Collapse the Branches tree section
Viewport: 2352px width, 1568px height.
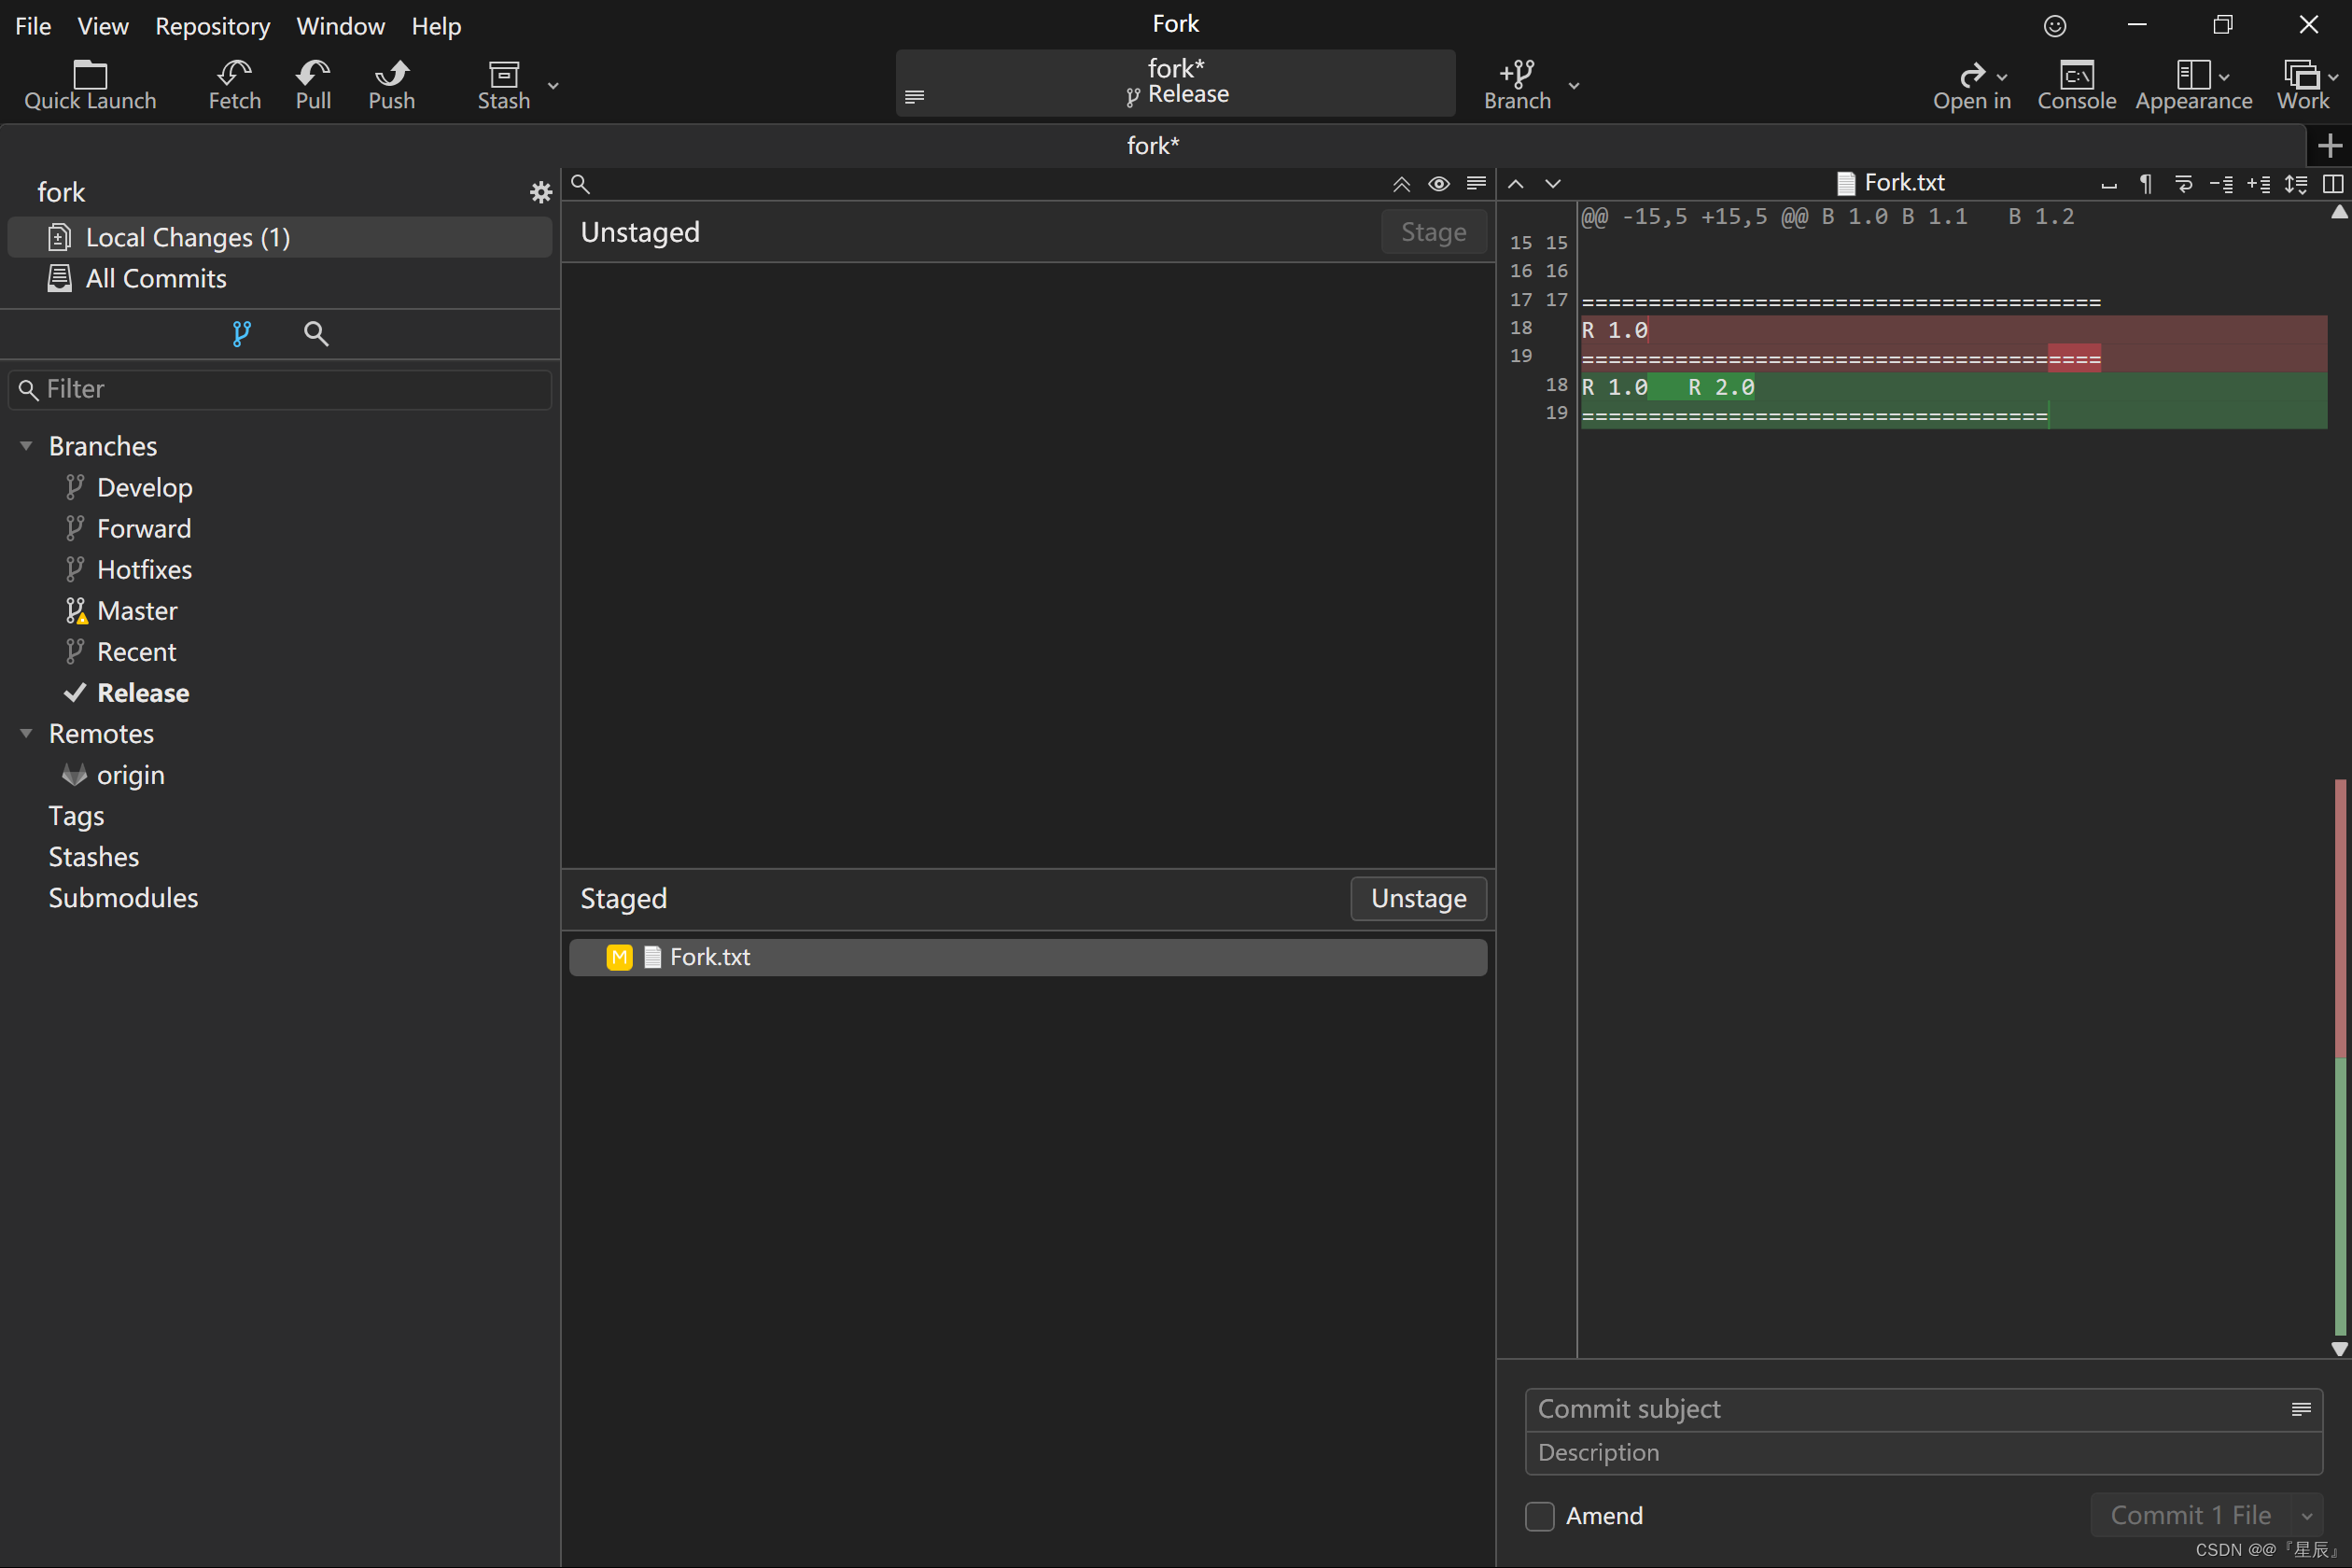coord(26,446)
